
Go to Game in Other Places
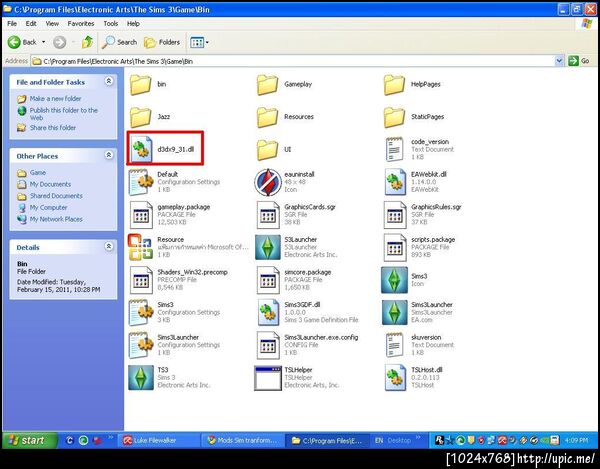(x=38, y=173)
